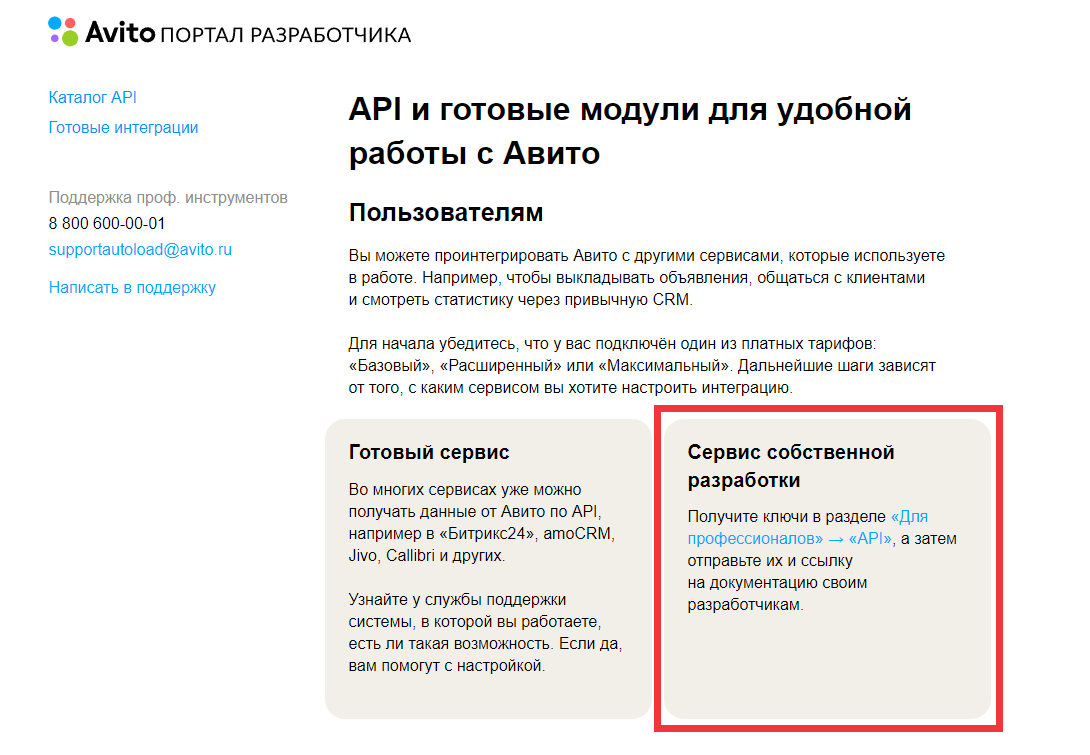Click the paragraph starting with Вы можете проинтегрировать
Image resolution: width=1090 pixels, height=755 pixels.
click(x=646, y=277)
